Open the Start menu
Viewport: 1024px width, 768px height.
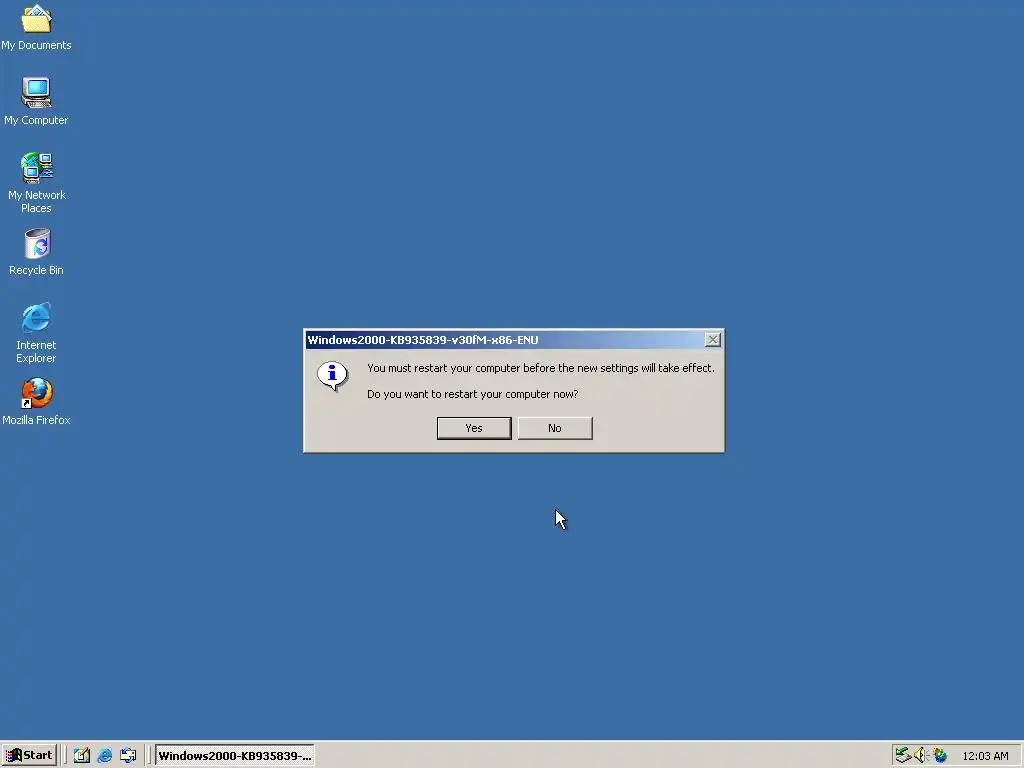click(29, 756)
